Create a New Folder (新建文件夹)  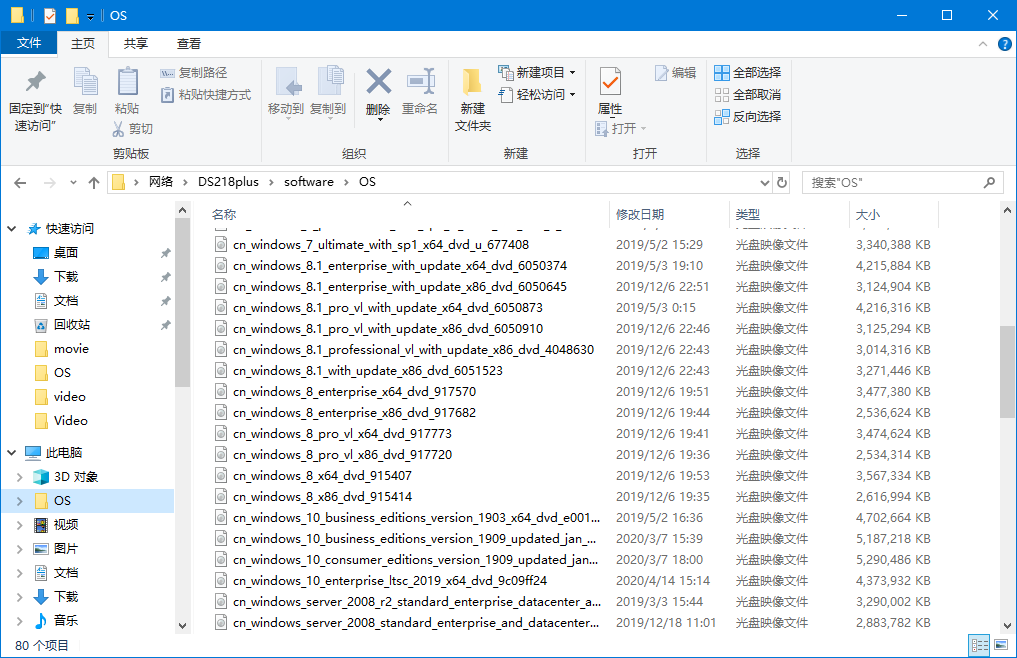[472, 99]
